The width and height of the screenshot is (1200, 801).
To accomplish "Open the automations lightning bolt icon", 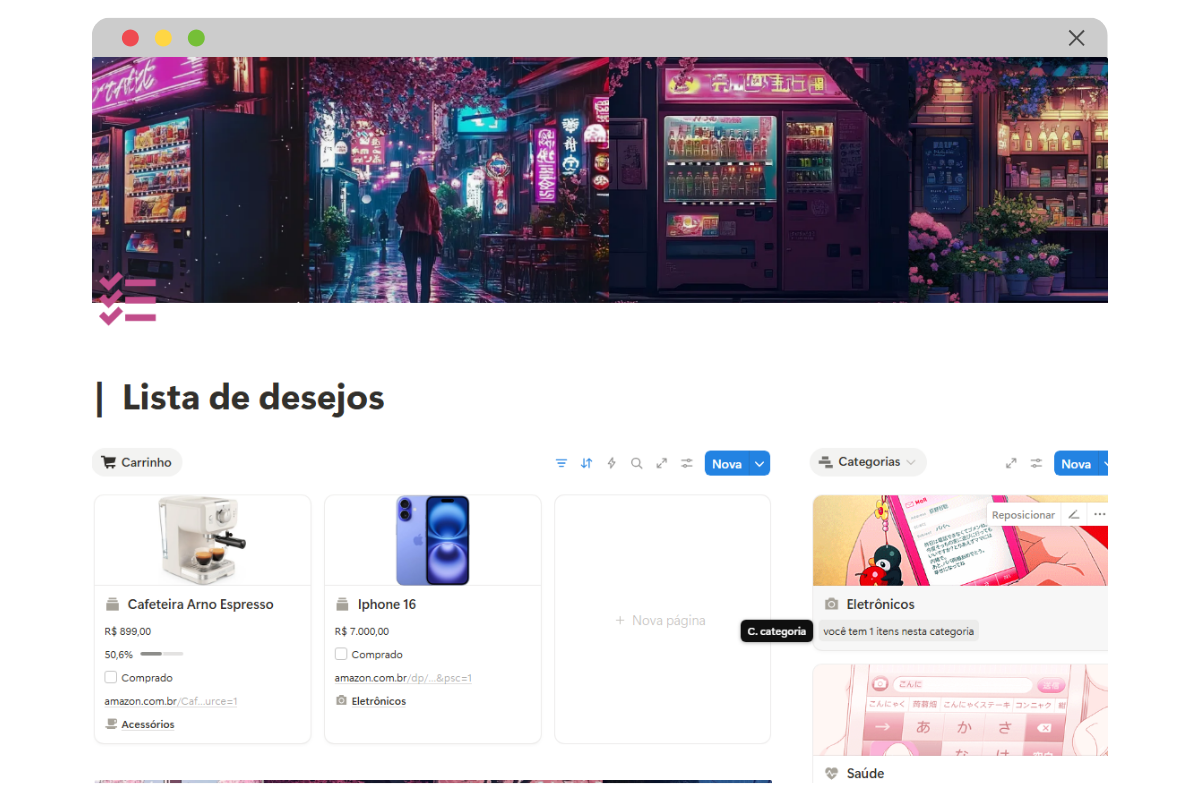I will [x=611, y=463].
